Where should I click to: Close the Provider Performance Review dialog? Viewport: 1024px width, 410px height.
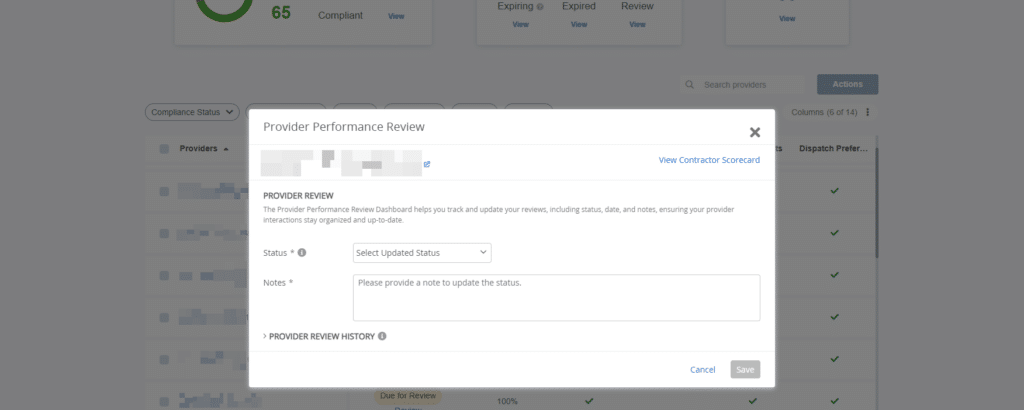click(x=755, y=132)
